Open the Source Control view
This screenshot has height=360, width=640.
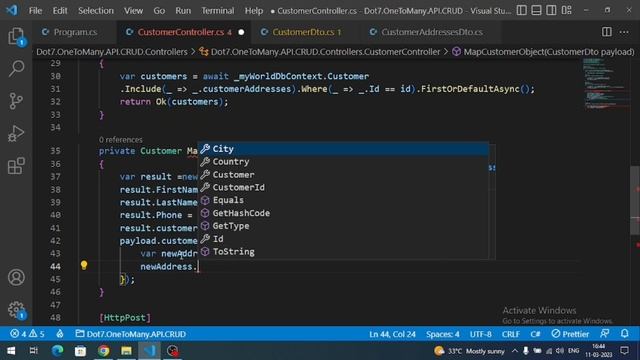16,101
